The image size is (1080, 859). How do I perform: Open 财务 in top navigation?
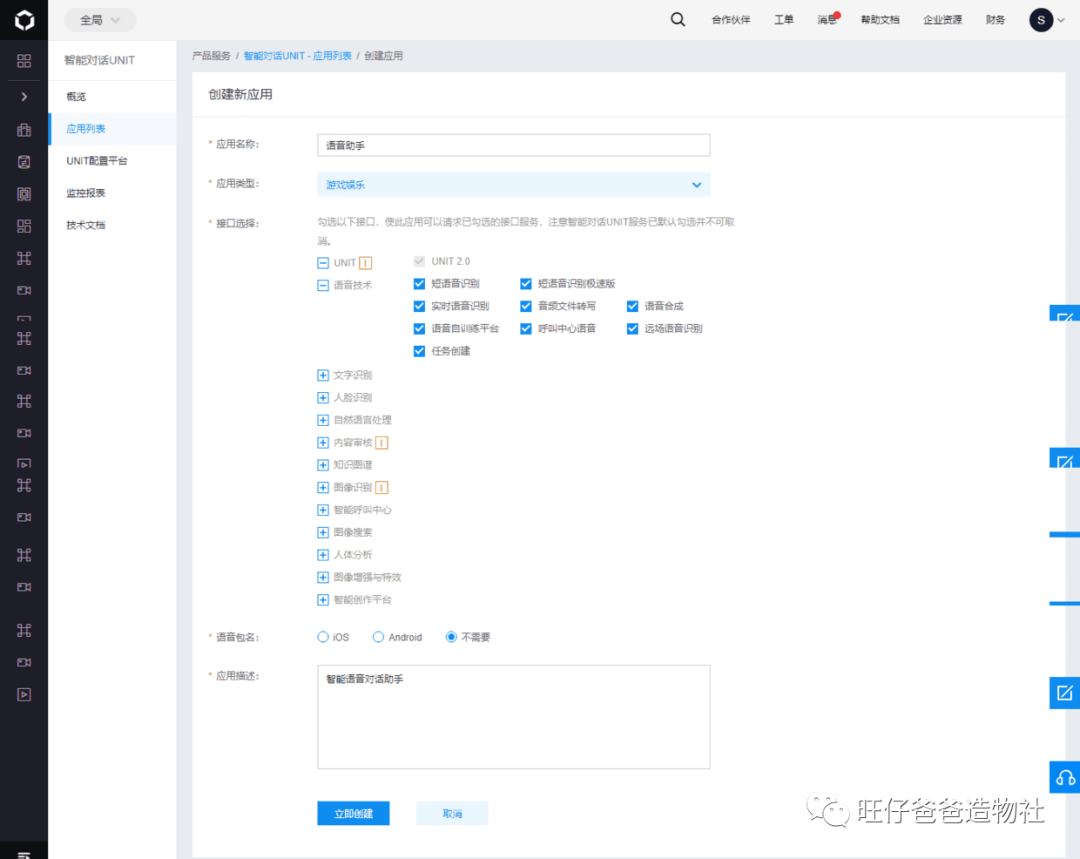point(995,20)
